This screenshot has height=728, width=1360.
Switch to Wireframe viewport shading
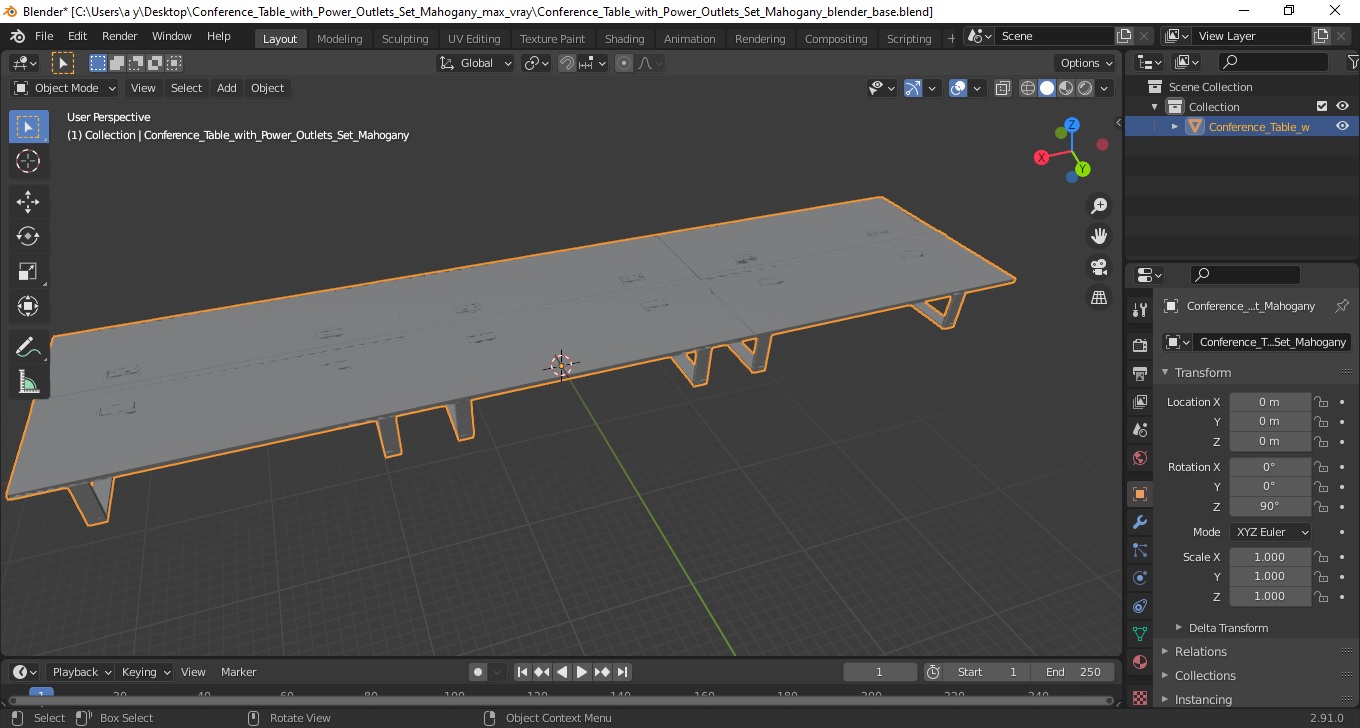pyautogui.click(x=1028, y=88)
